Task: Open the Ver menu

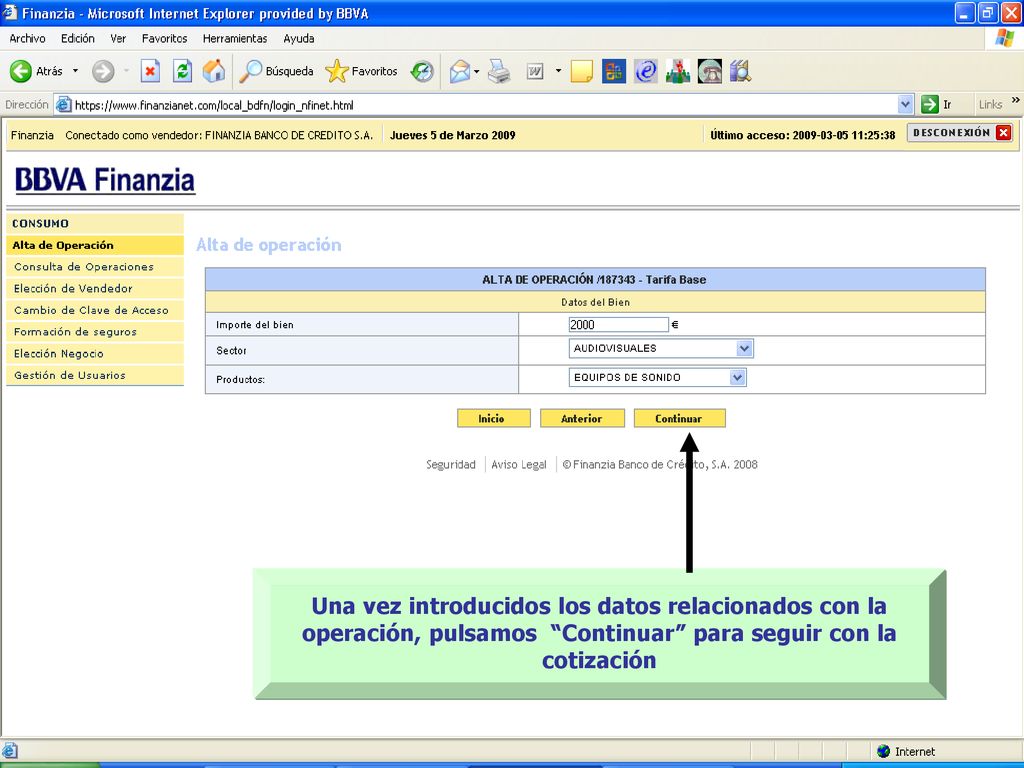Action: click(x=118, y=39)
